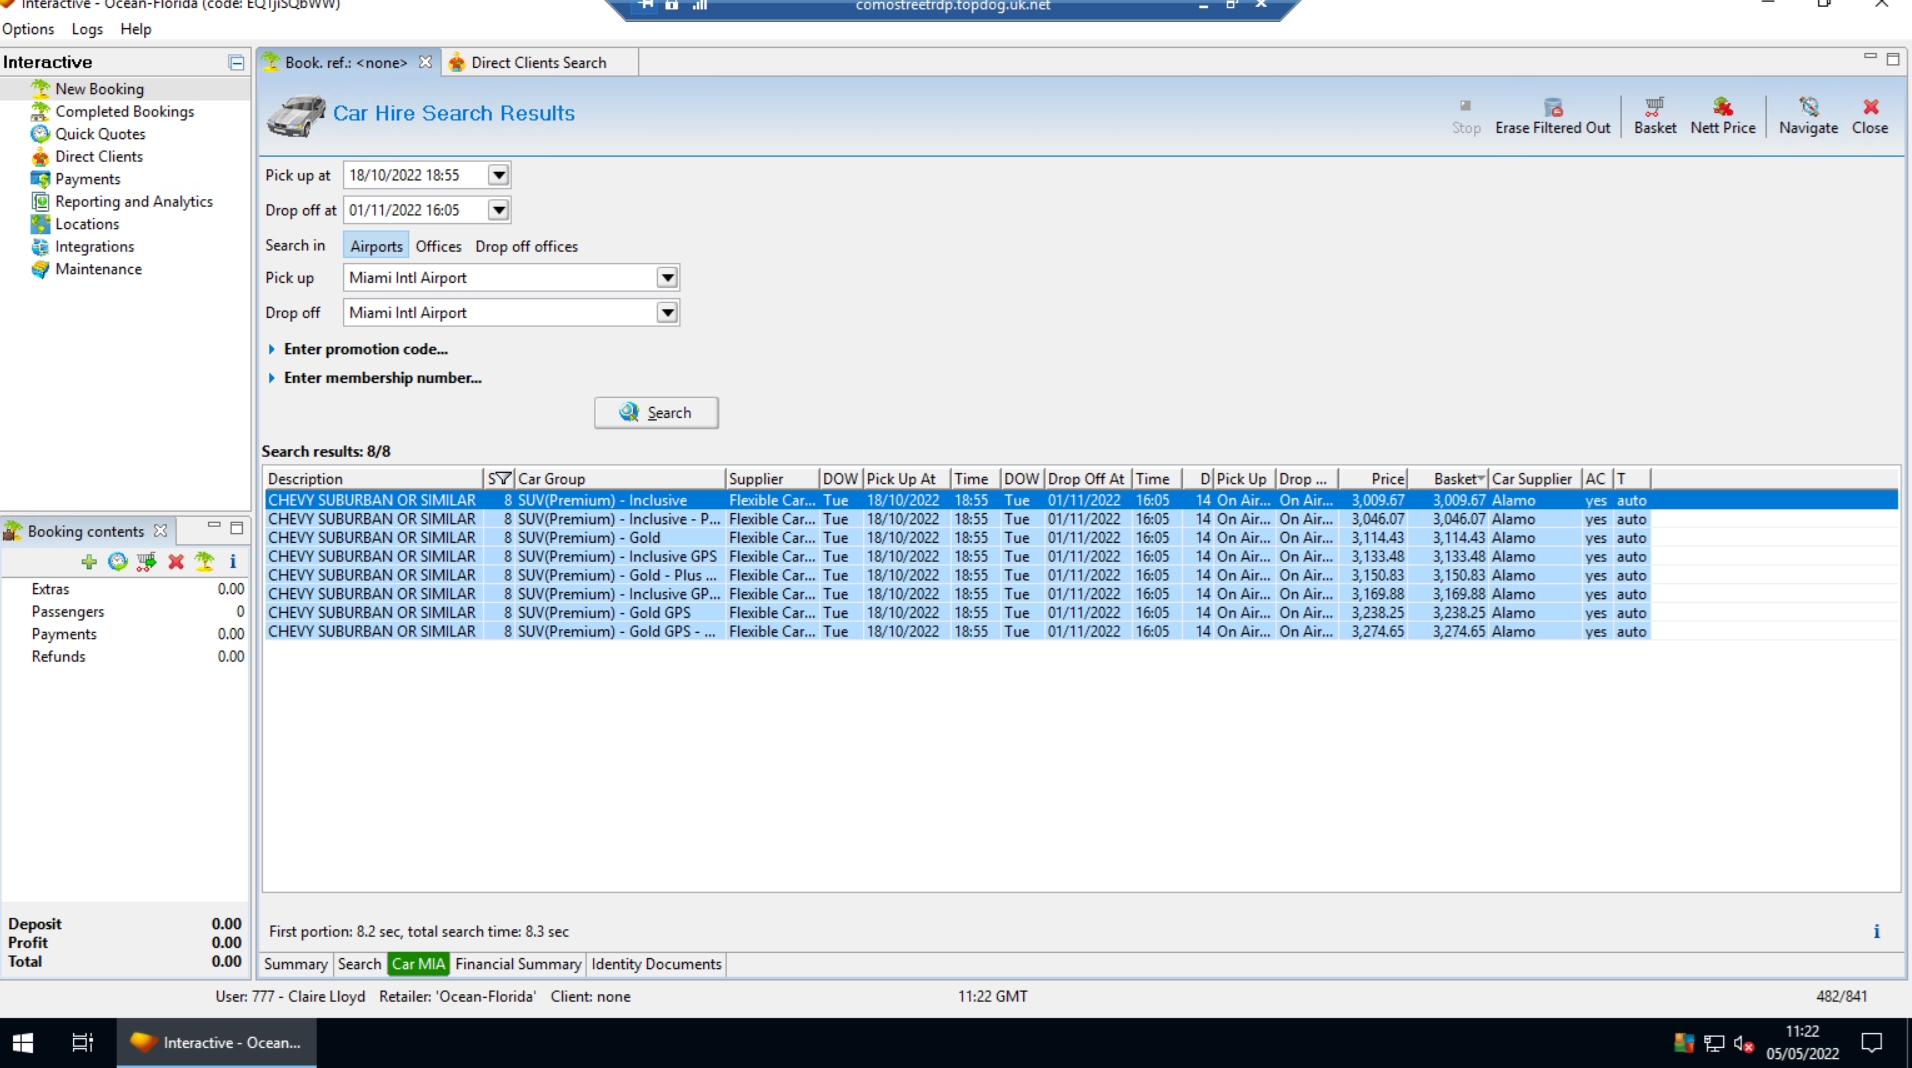Collapse the Interactive sidebar panel

click(236, 63)
